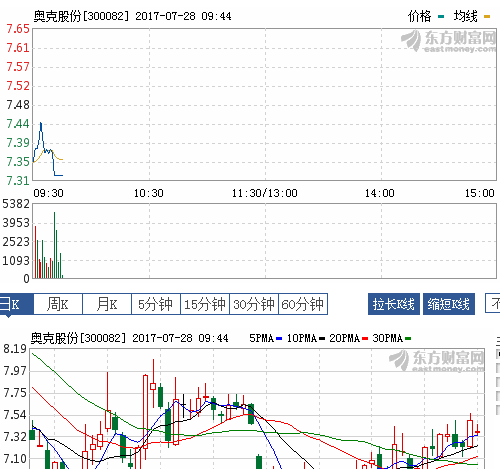Click the 缩短K线 button
The height and width of the screenshot is (469, 500).
click(x=449, y=304)
